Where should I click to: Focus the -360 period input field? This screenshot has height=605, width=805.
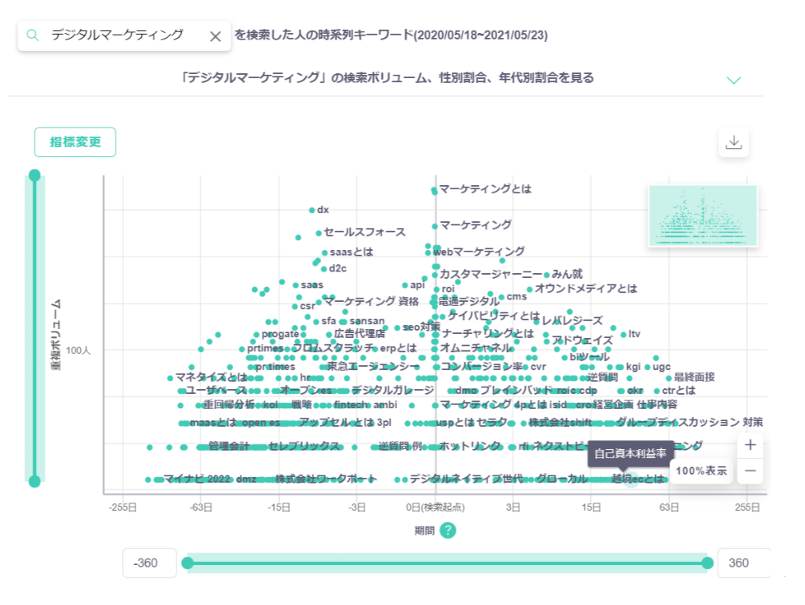pyautogui.click(x=150, y=563)
